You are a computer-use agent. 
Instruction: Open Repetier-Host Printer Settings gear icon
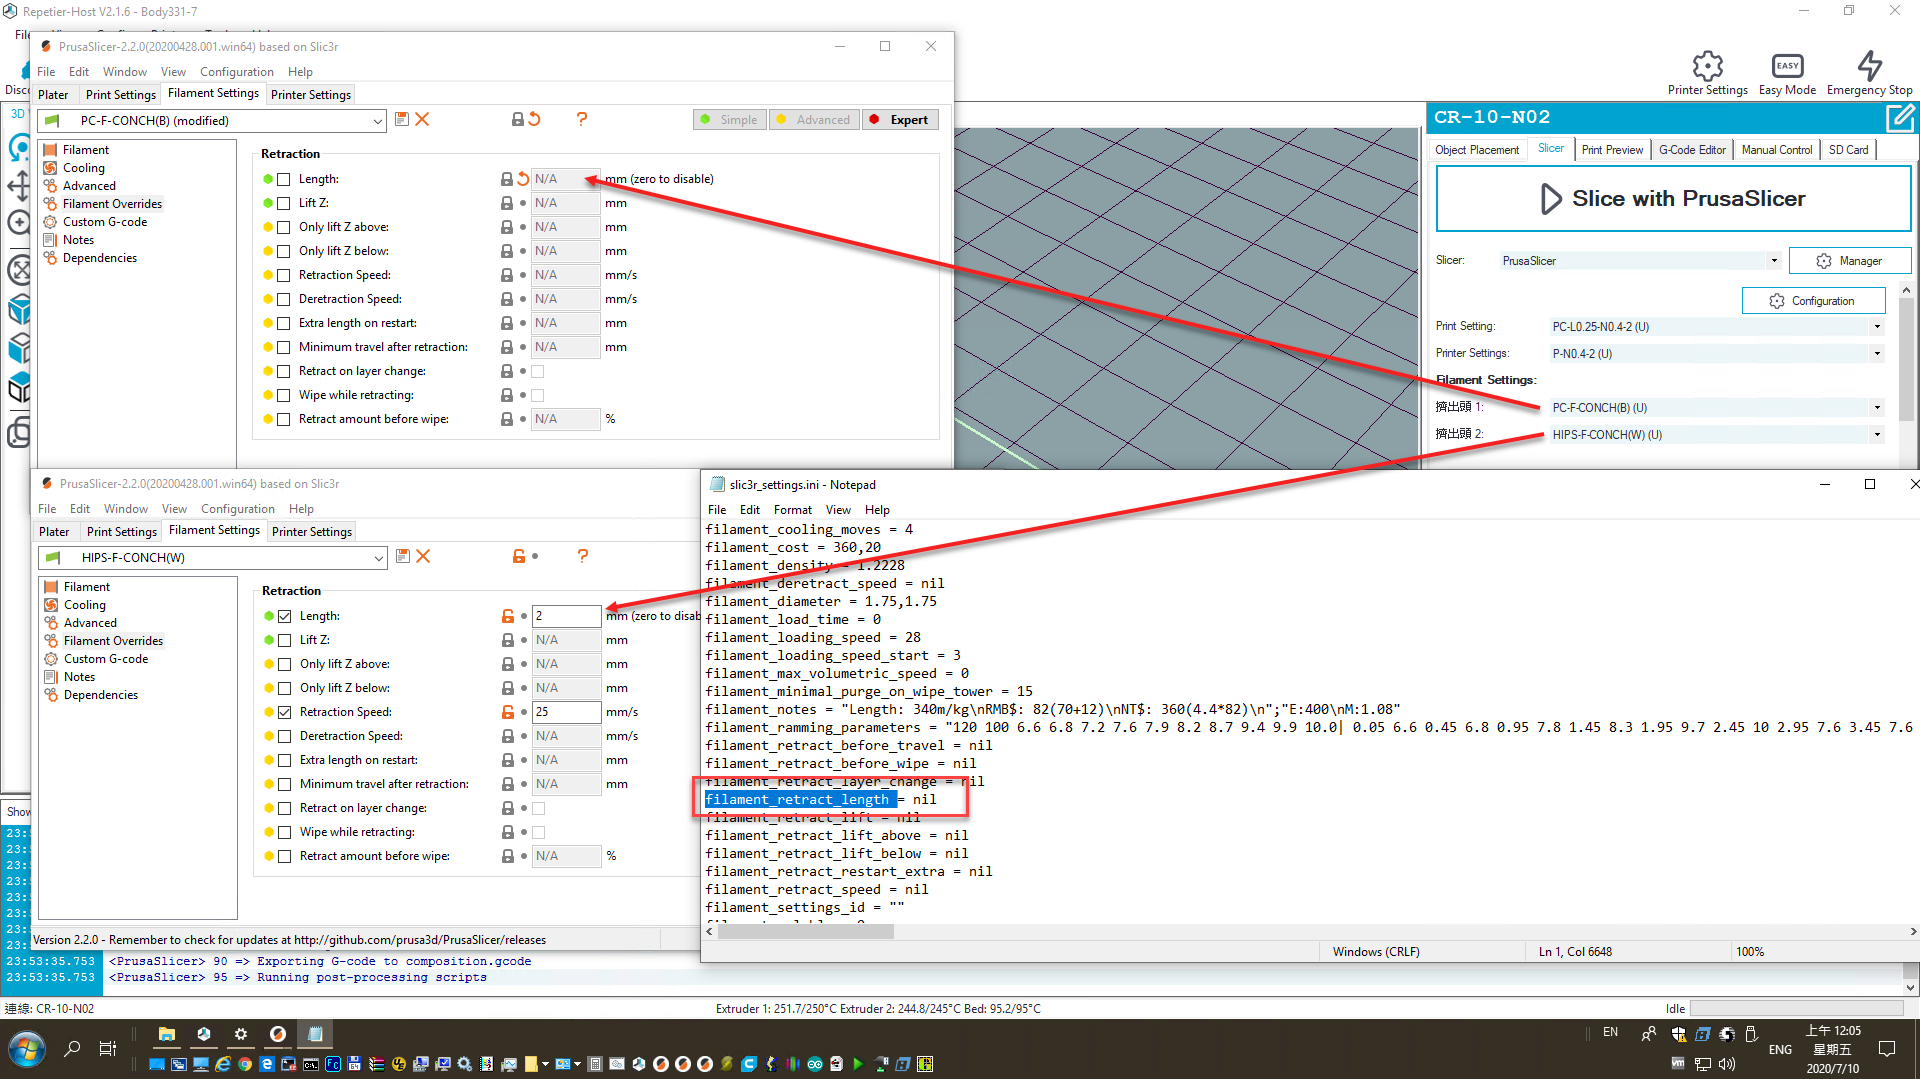[x=1708, y=66]
